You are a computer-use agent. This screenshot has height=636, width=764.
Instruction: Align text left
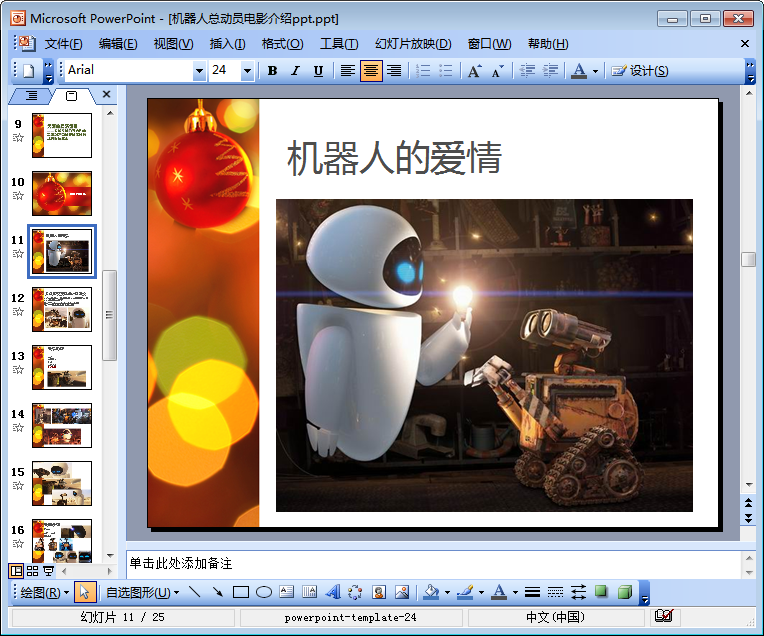[347, 71]
